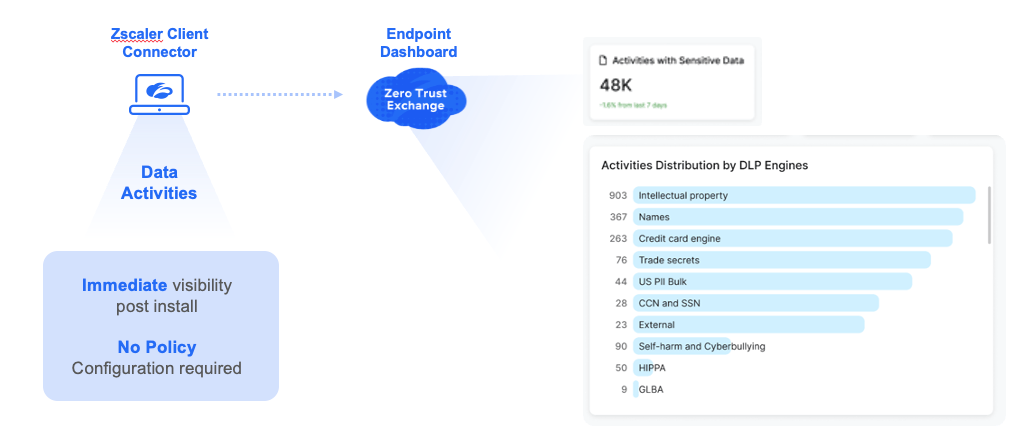Click the Zscaler Client Connector title
This screenshot has width=1030, height=438.
pos(160,43)
